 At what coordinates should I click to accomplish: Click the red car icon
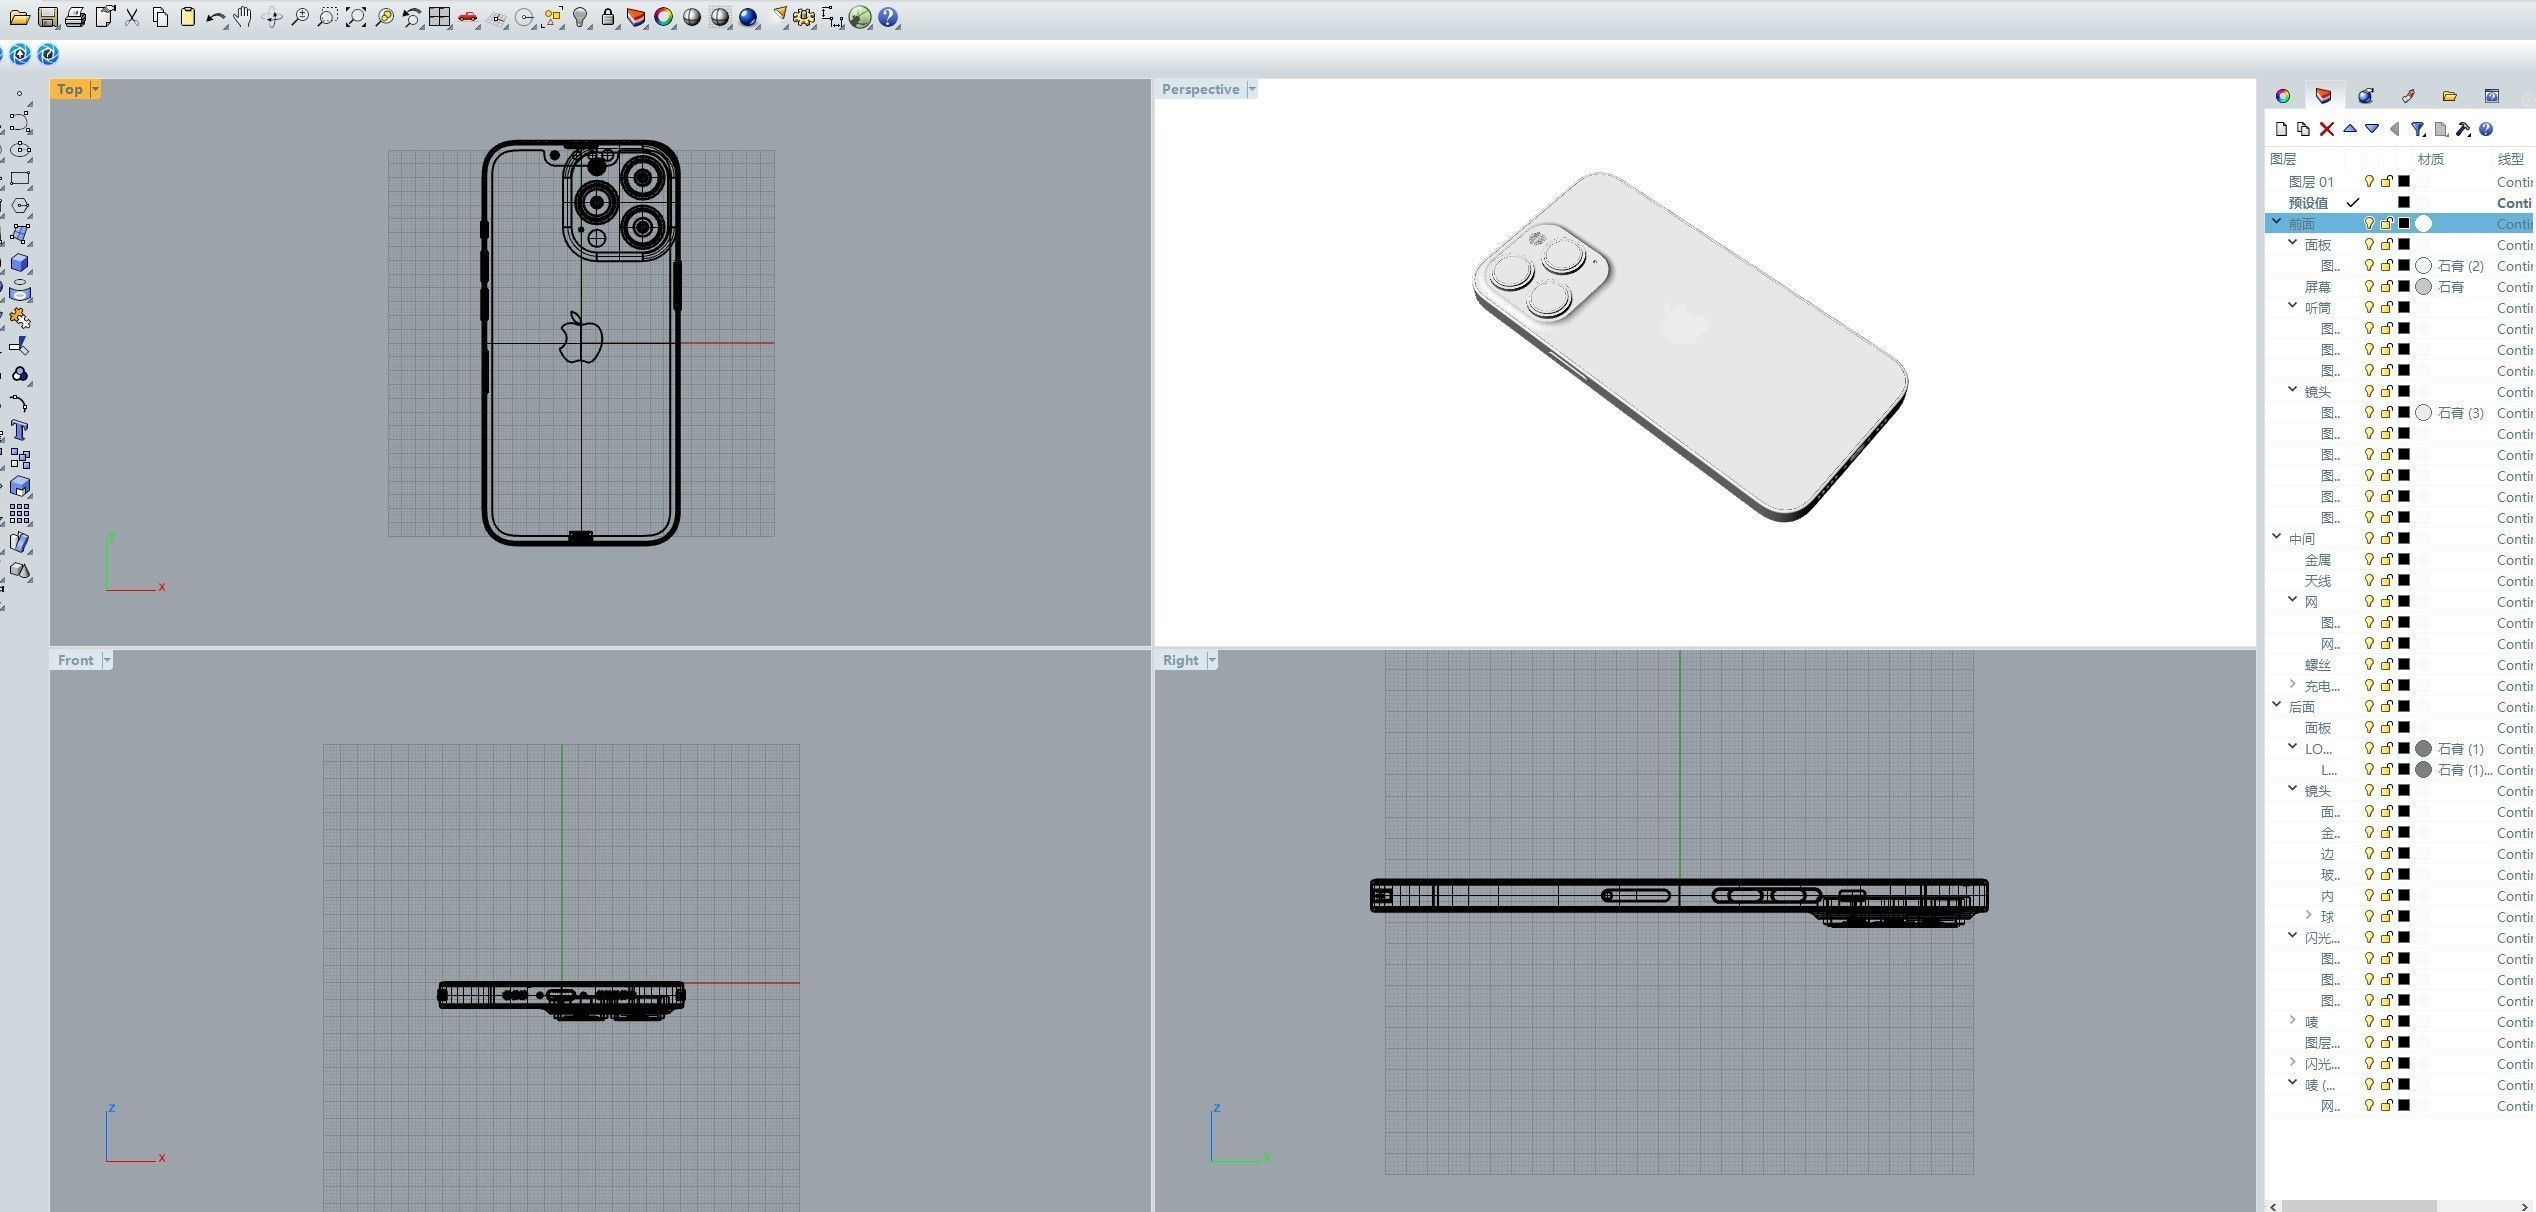[468, 18]
